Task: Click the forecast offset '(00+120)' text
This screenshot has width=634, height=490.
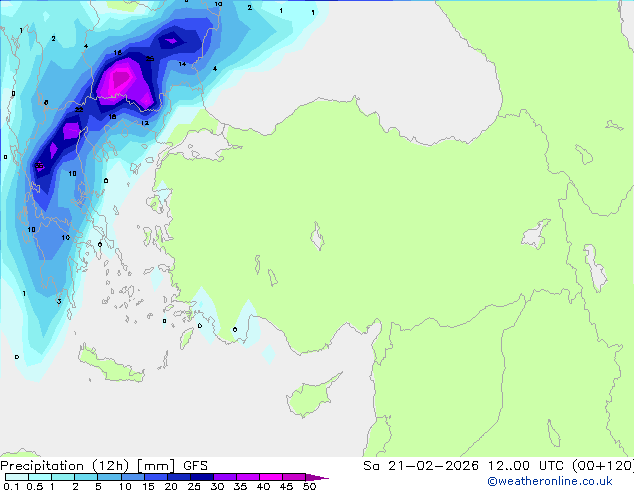Action: [603, 466]
